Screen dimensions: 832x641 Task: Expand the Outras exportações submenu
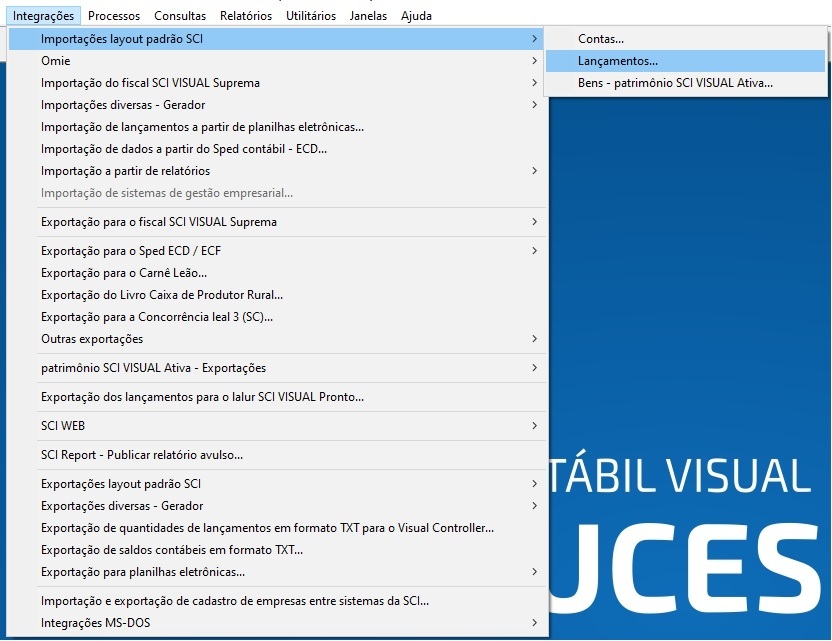click(92, 339)
